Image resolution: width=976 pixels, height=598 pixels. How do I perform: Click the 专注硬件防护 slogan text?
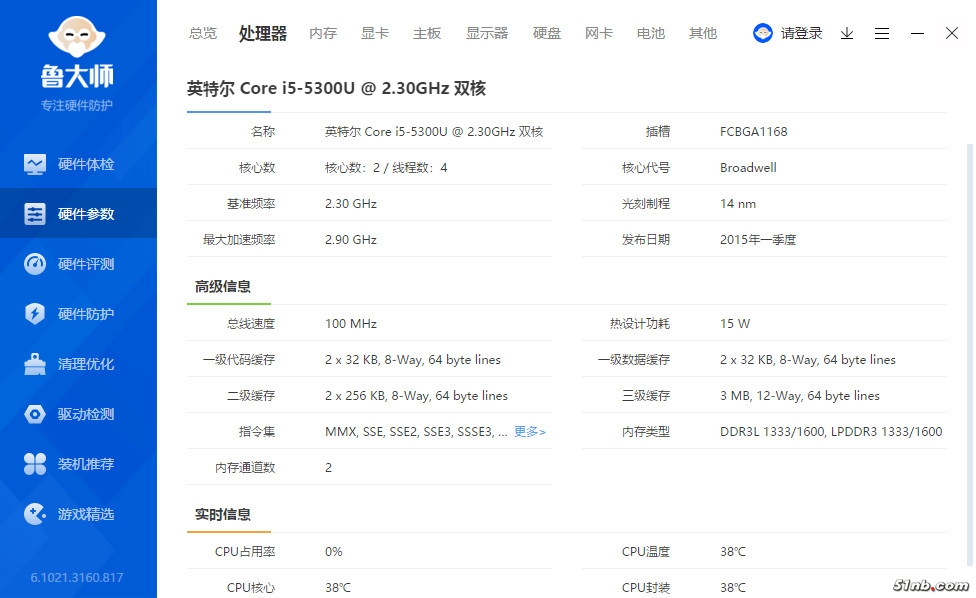point(77,105)
